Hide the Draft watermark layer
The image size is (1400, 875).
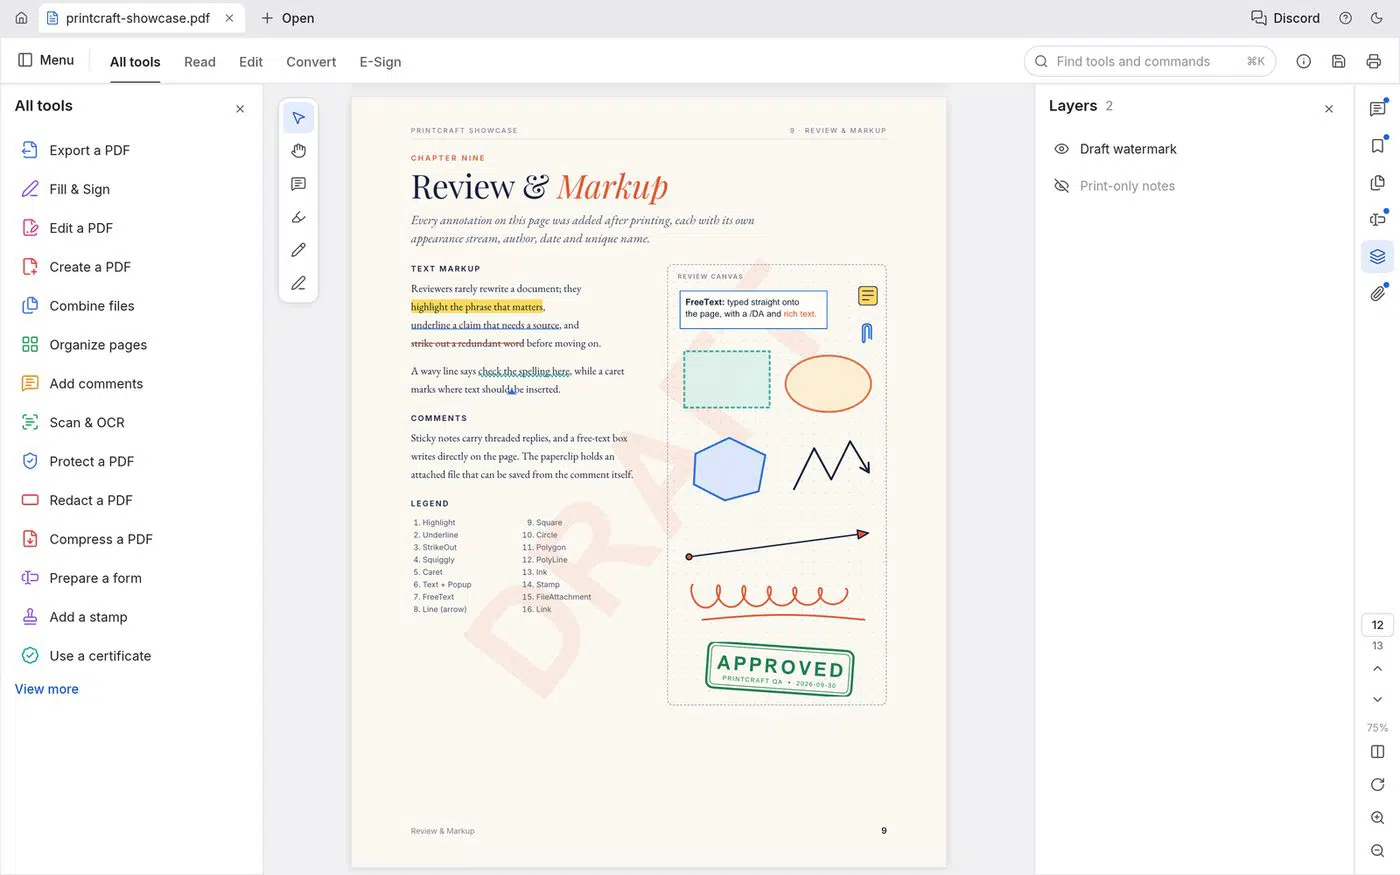click(1061, 149)
